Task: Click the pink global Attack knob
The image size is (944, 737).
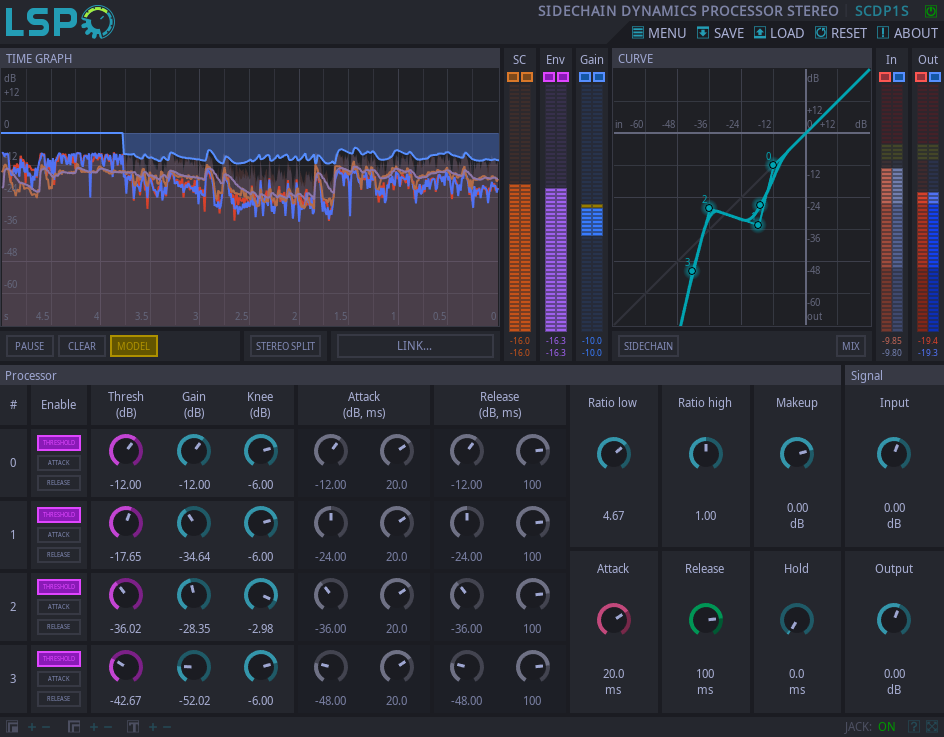Action: pos(613,620)
